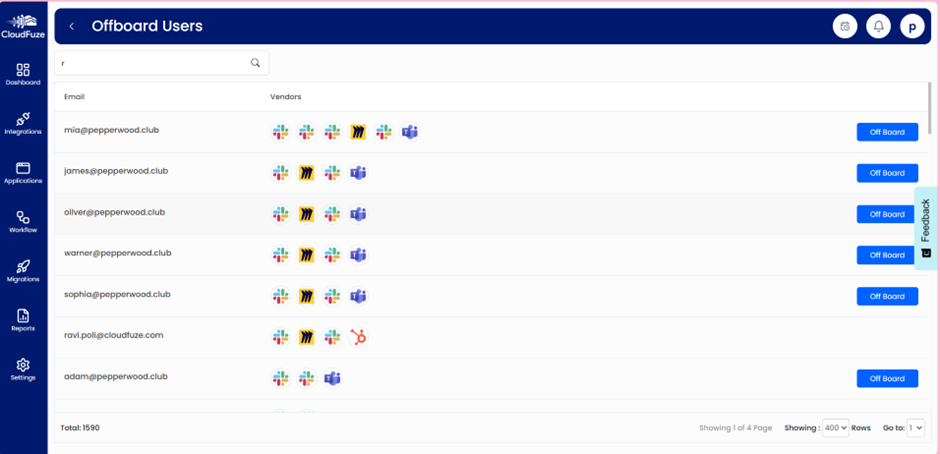Open the Dashboard from the sidebar

23,74
